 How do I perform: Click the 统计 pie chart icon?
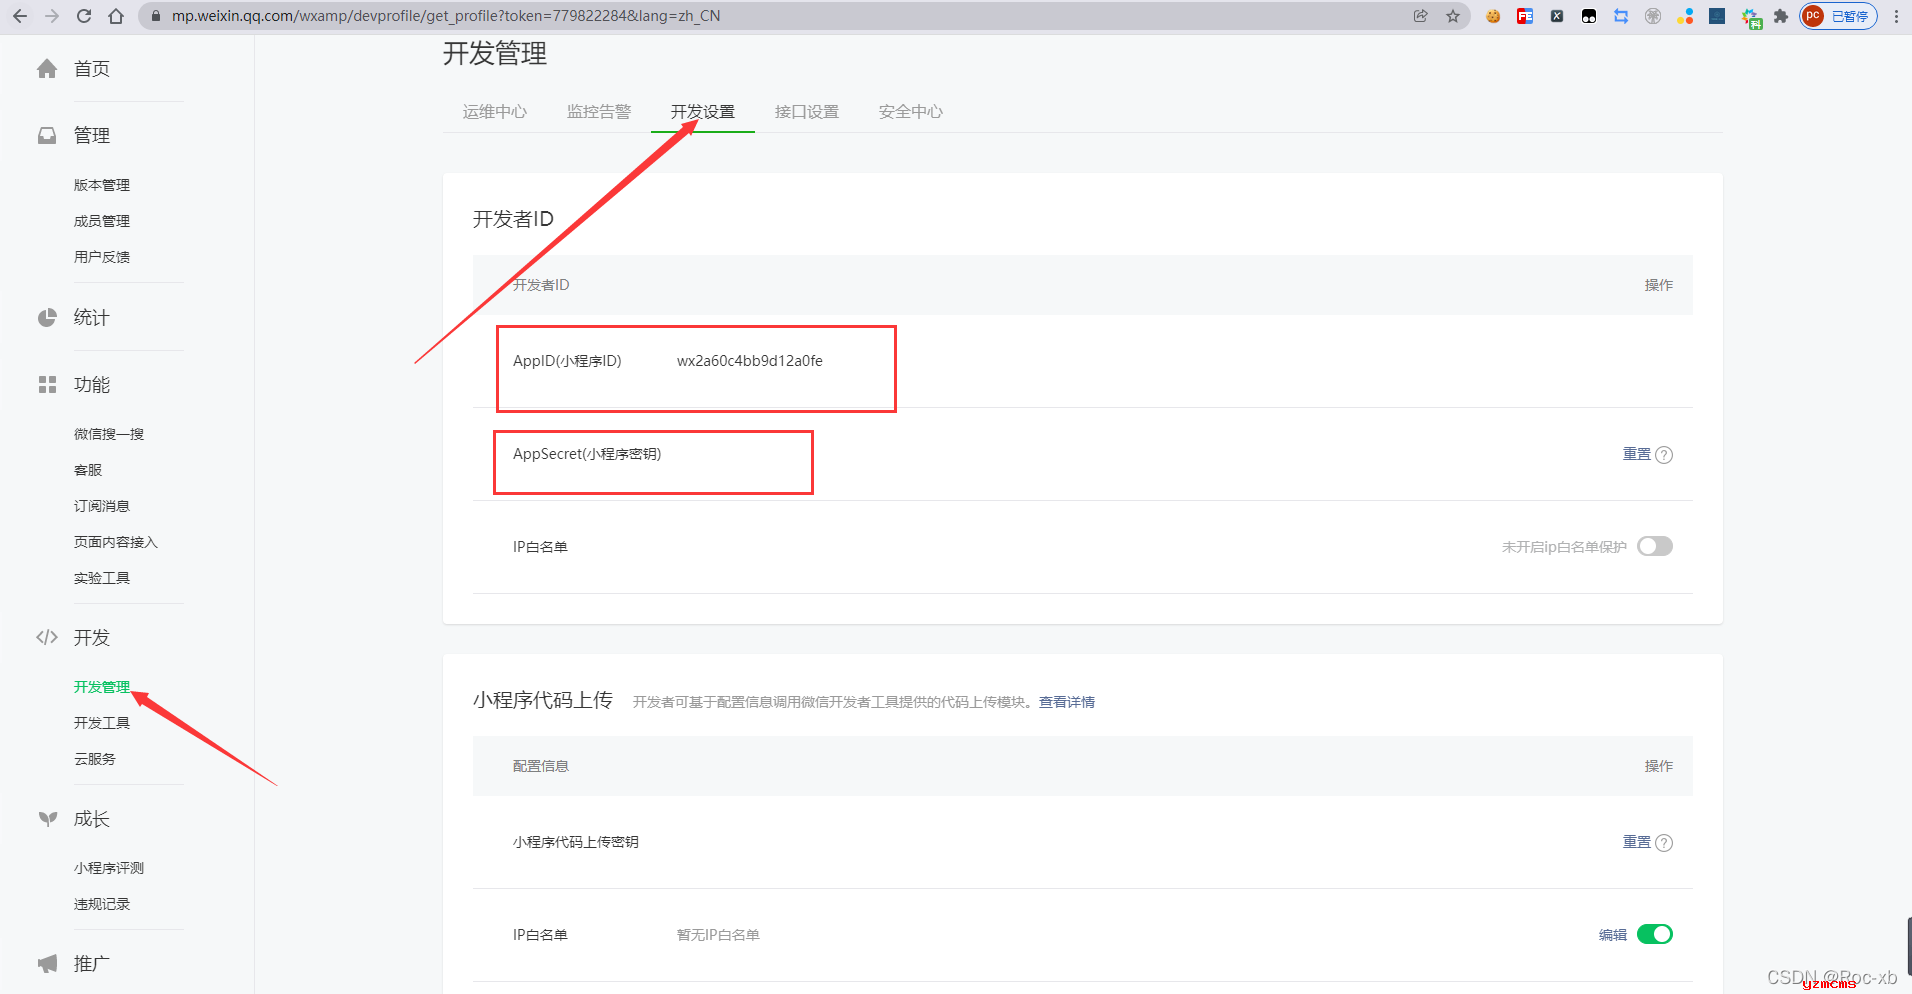[47, 317]
